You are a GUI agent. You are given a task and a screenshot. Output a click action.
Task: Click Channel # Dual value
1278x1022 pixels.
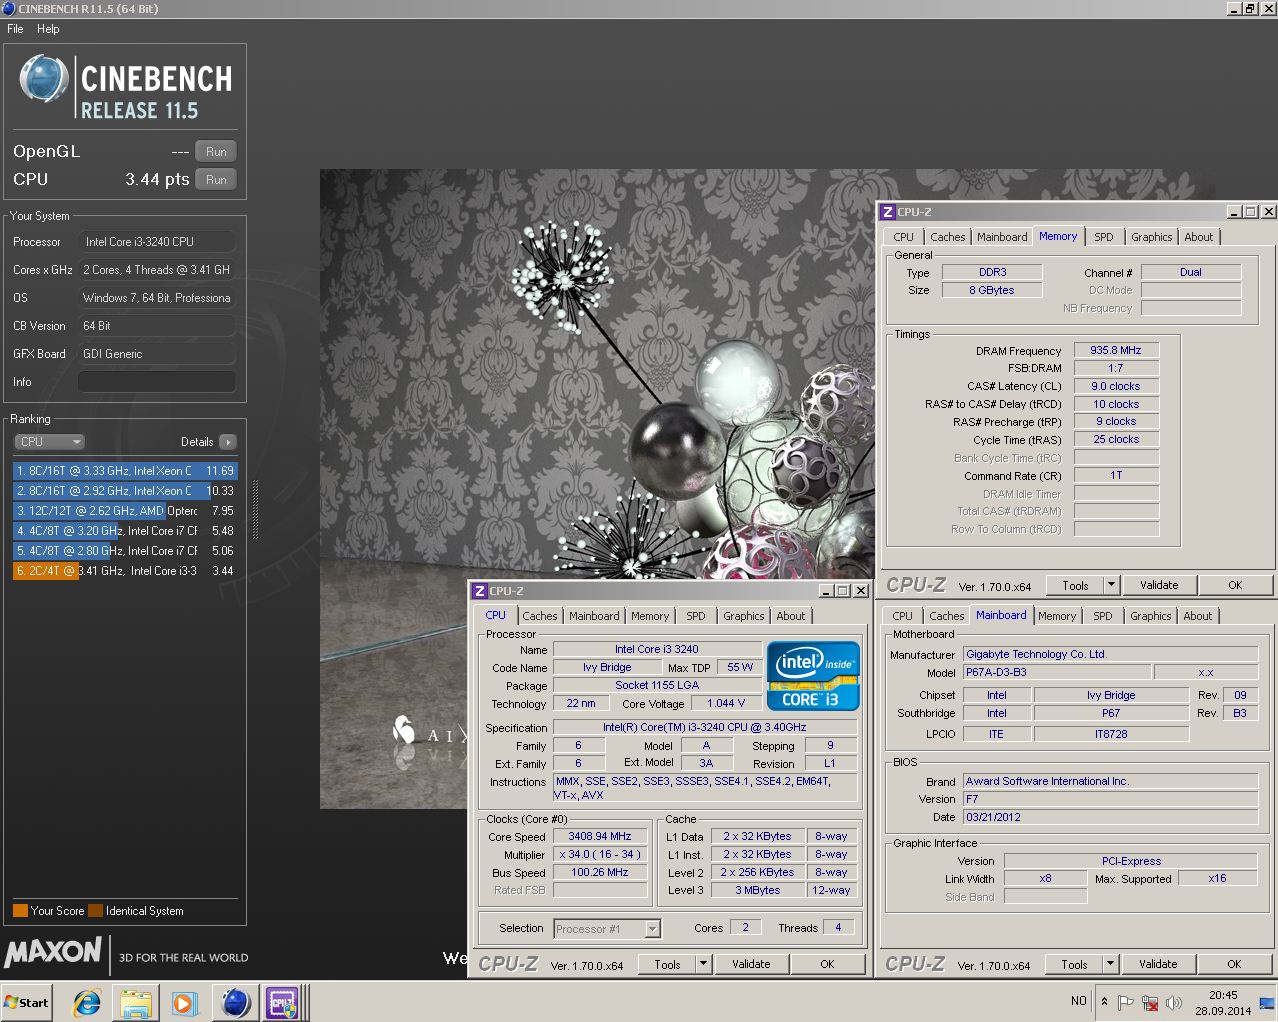tap(1190, 272)
